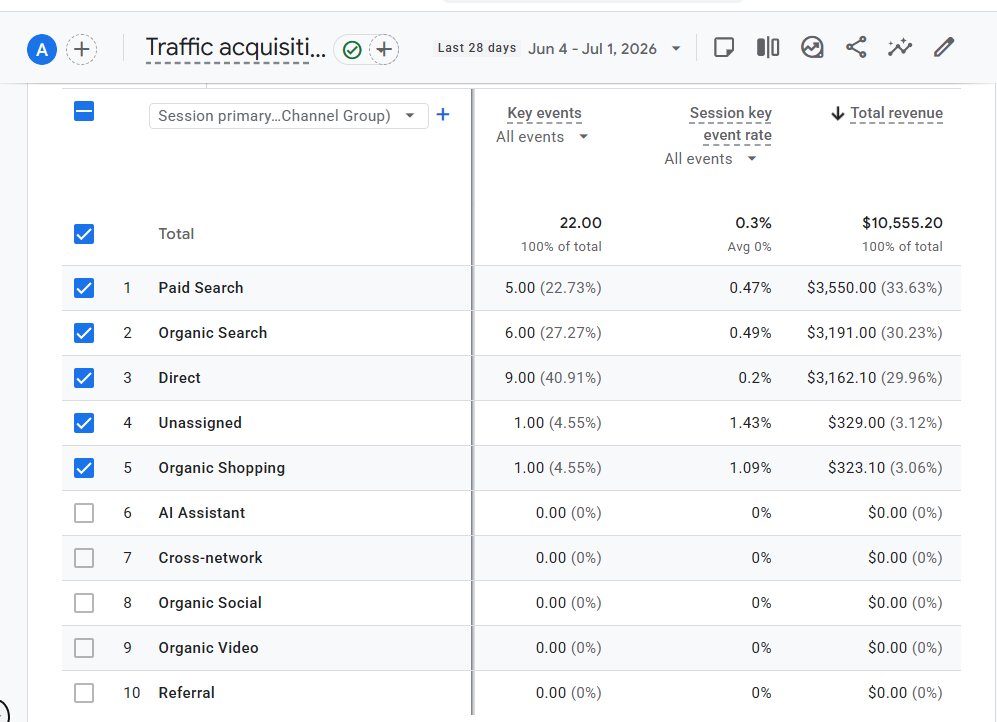Open the date range dropdown arrow
The width and height of the screenshot is (997, 722).
(x=676, y=48)
